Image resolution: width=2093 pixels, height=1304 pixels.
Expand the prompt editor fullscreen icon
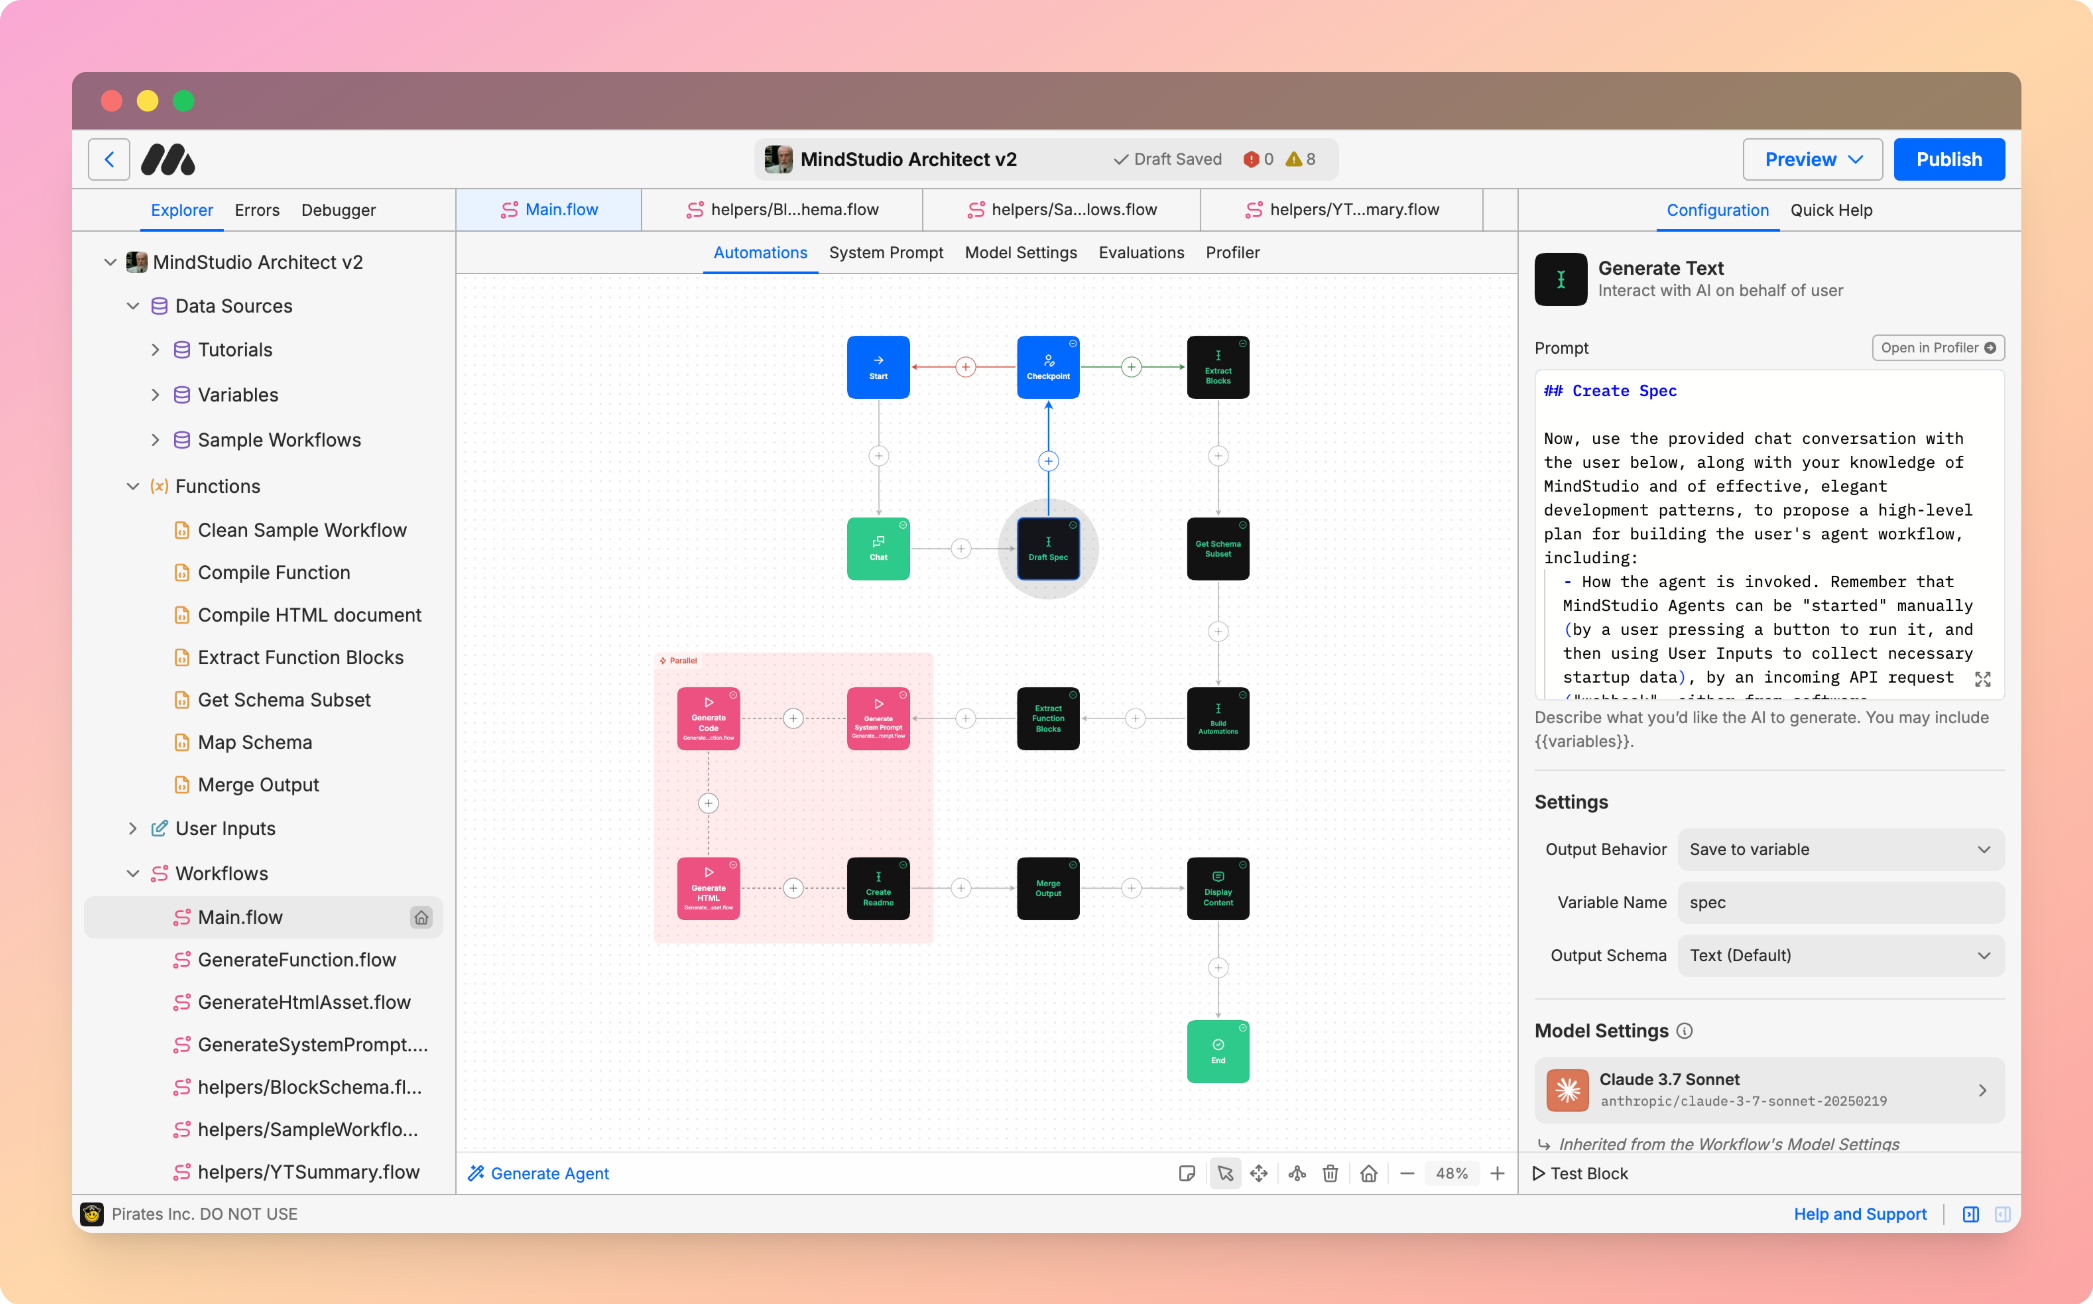click(1982, 679)
